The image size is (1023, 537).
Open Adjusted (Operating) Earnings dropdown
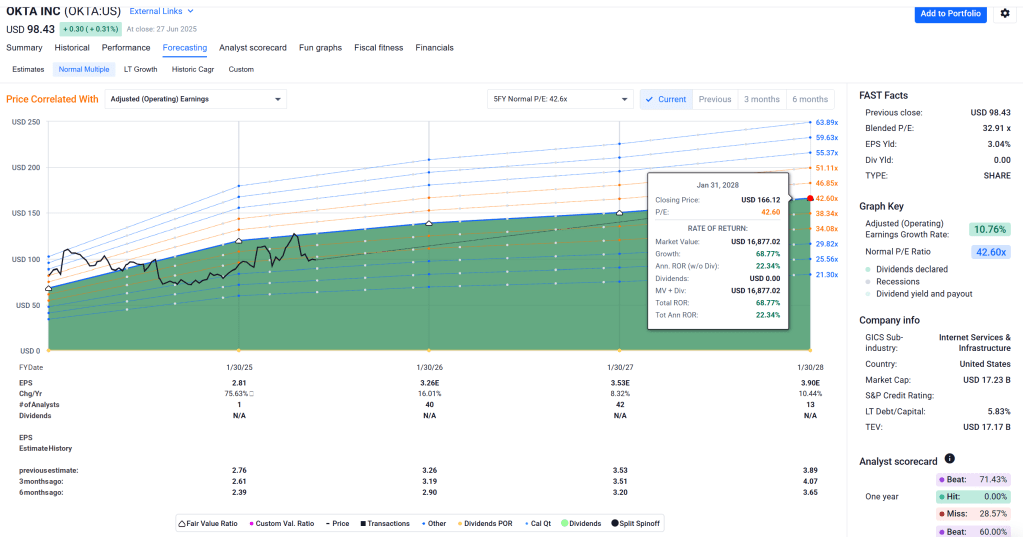click(196, 99)
